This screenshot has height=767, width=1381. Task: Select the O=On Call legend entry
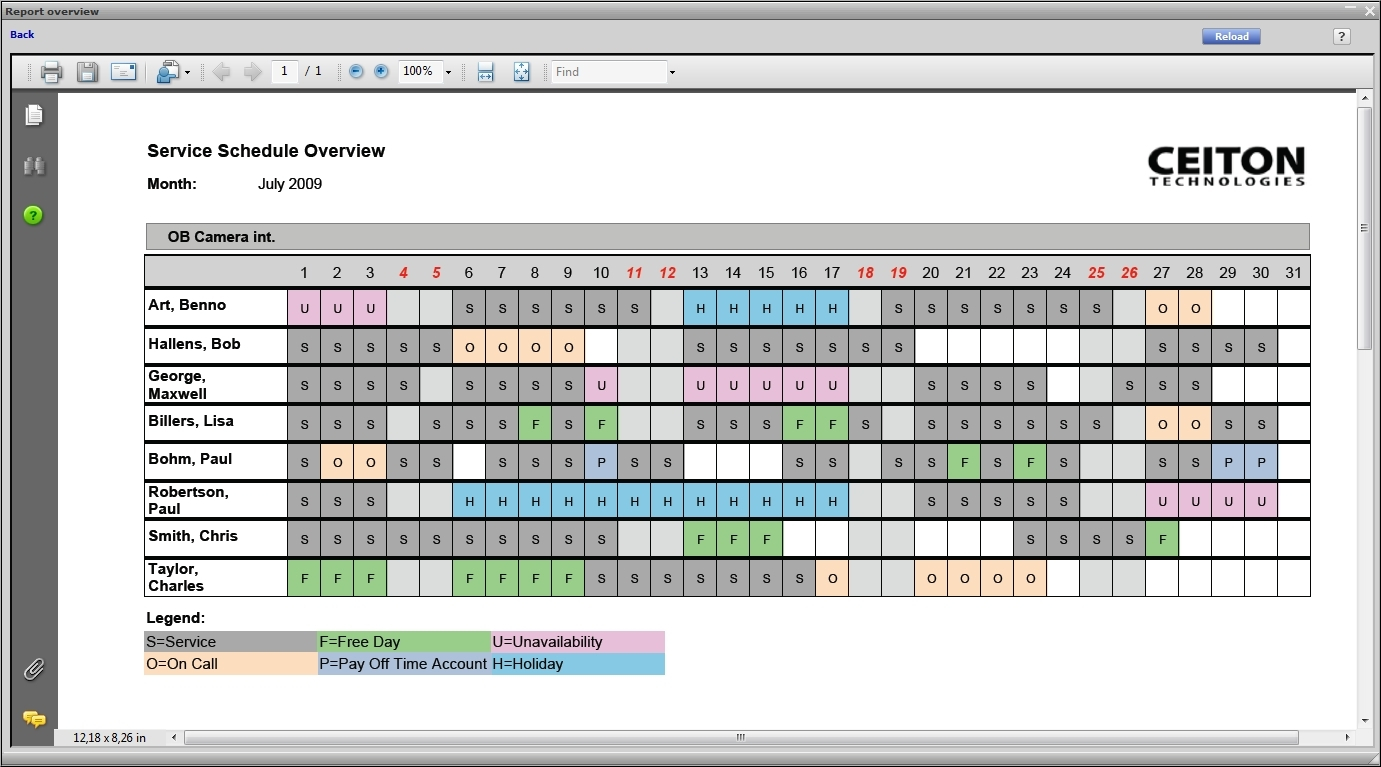231,664
